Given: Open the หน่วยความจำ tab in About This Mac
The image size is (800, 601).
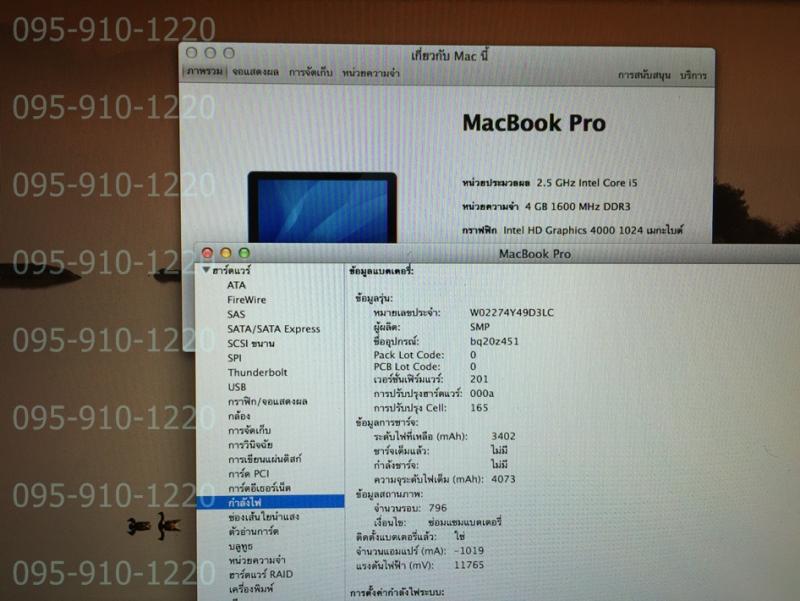Looking at the screenshot, I should tap(370, 73).
